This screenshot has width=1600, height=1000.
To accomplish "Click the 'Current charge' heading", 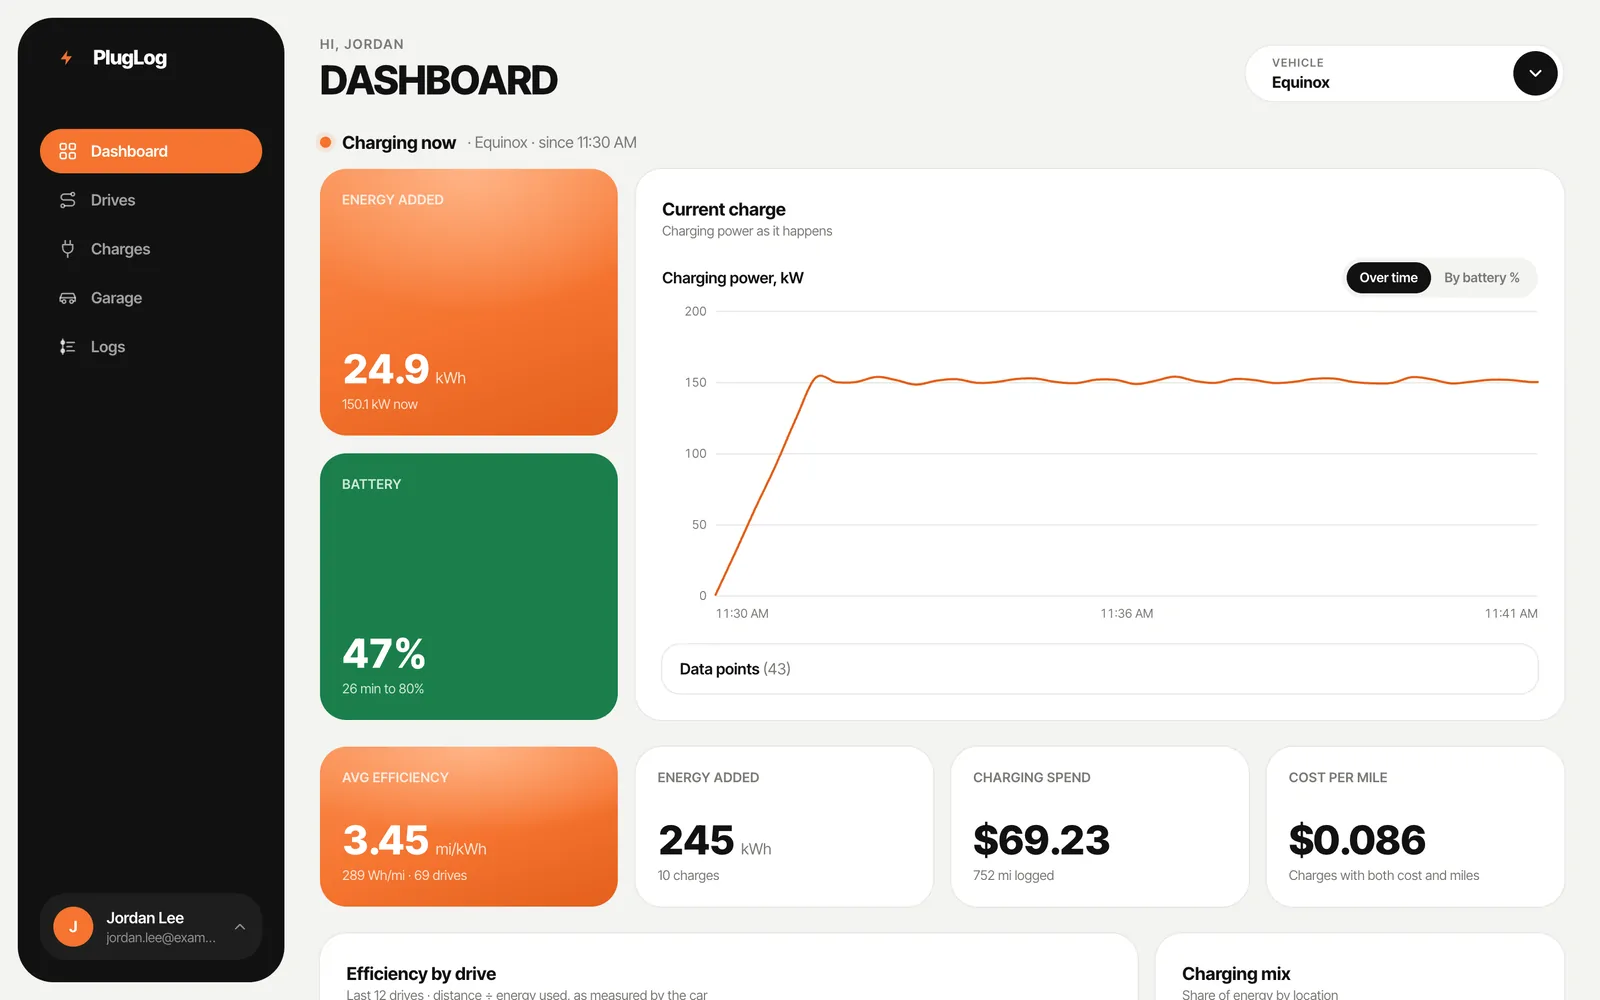I will 724,209.
